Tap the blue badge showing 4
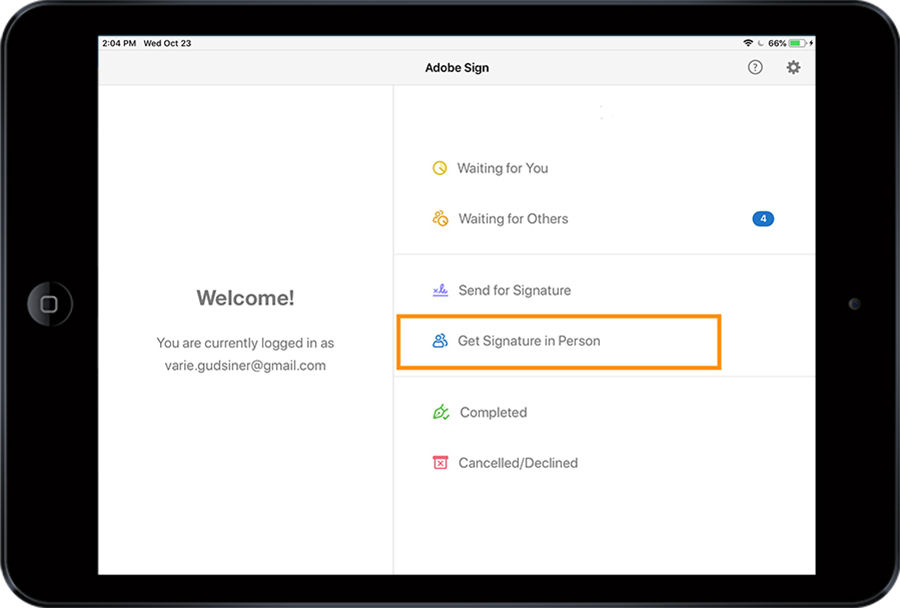 coord(763,219)
